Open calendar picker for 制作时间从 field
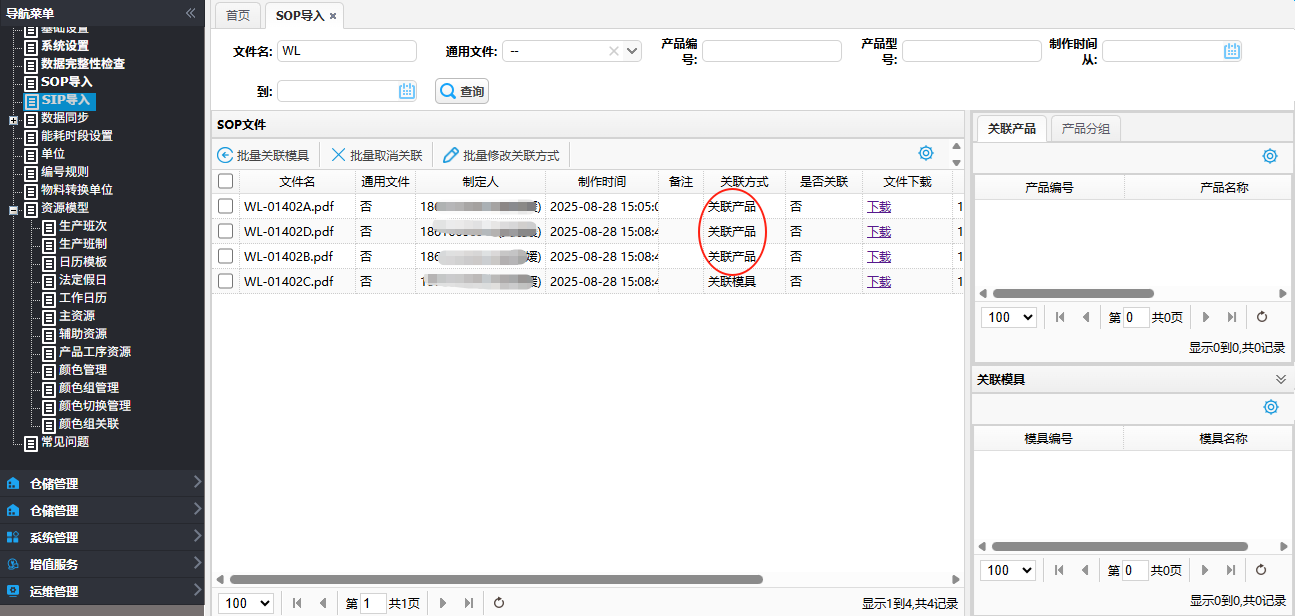The height and width of the screenshot is (616, 1295). [x=1232, y=51]
